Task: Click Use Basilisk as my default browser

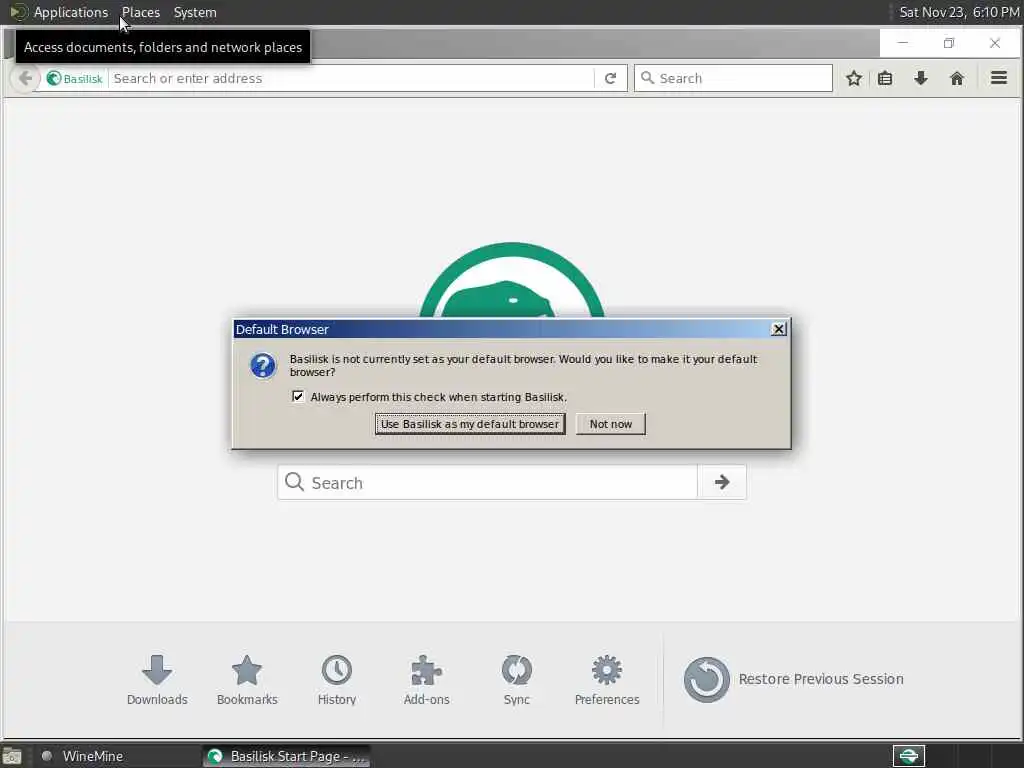Action: point(470,424)
